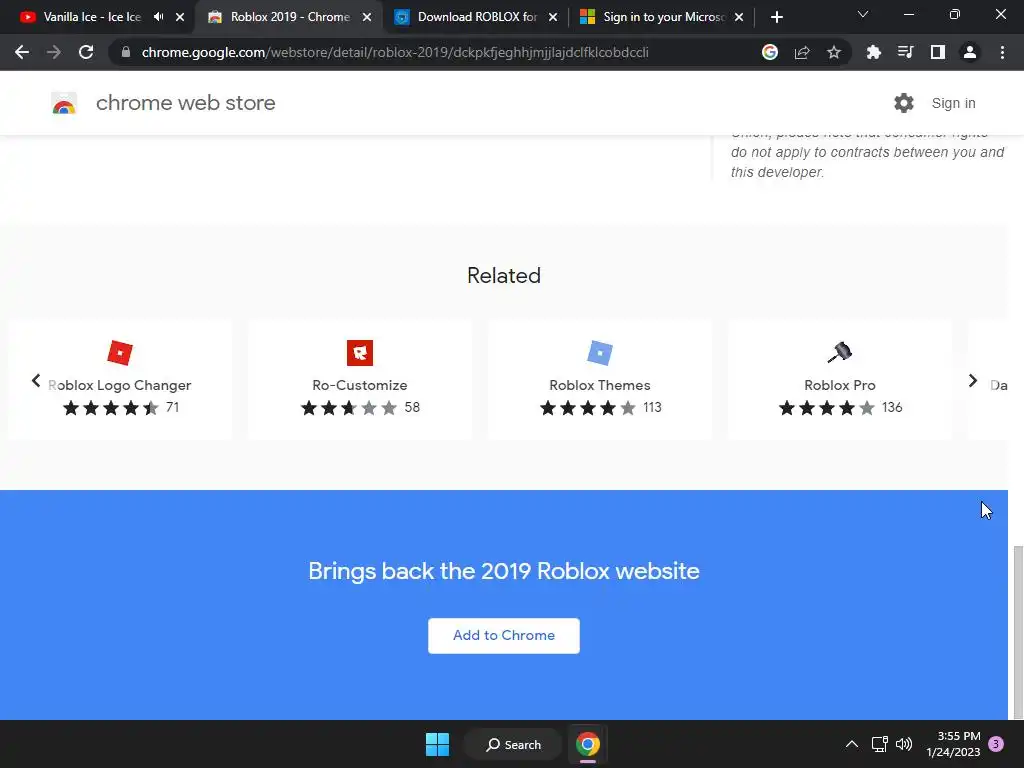Screen dimensions: 1024x768
Task: Open Chrome's three-dot menu
Action: click(1002, 52)
